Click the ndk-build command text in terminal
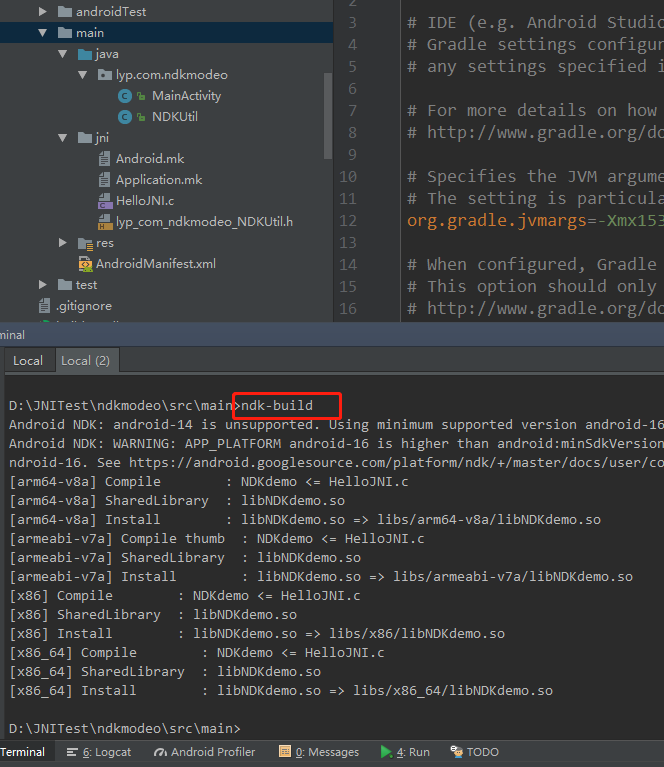Screen dimensions: 664x767 277,406
